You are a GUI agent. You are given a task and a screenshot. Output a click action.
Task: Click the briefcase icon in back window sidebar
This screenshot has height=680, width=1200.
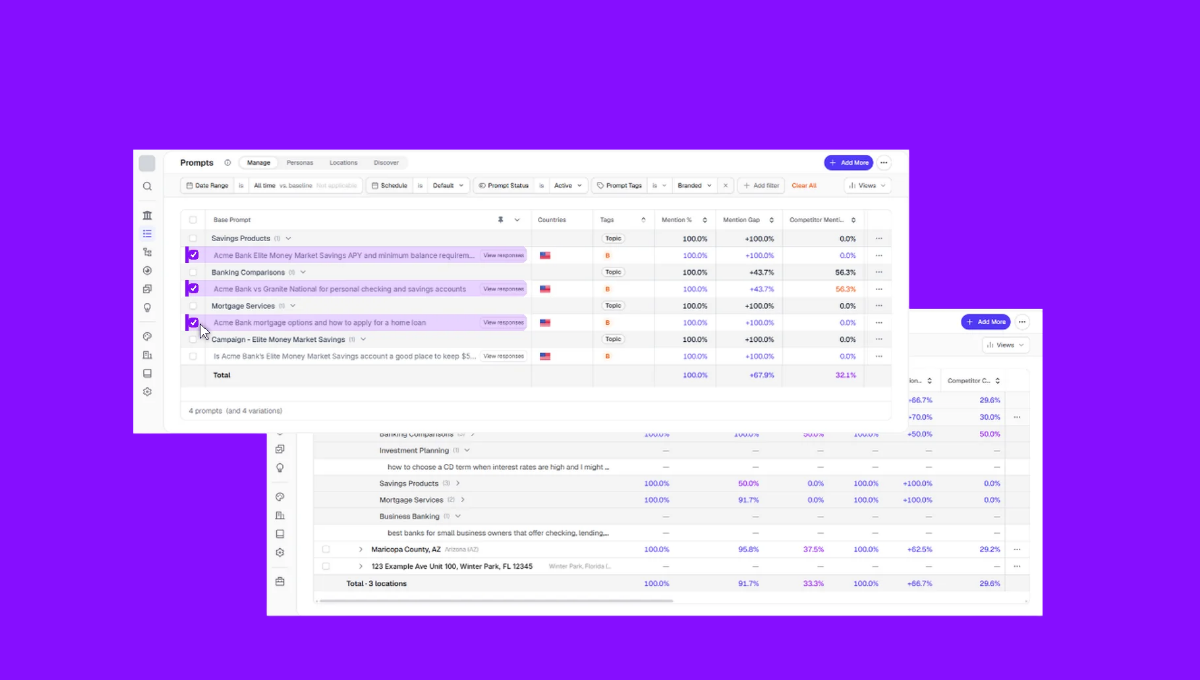280,581
